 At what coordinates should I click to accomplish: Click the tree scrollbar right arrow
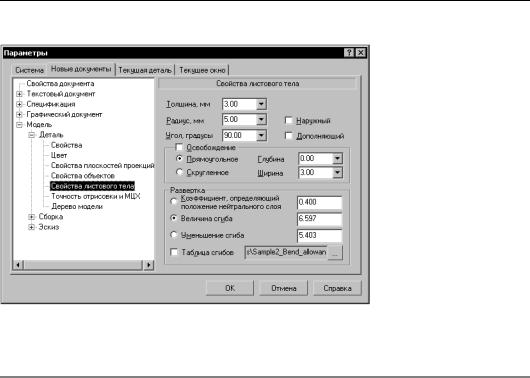(148, 265)
